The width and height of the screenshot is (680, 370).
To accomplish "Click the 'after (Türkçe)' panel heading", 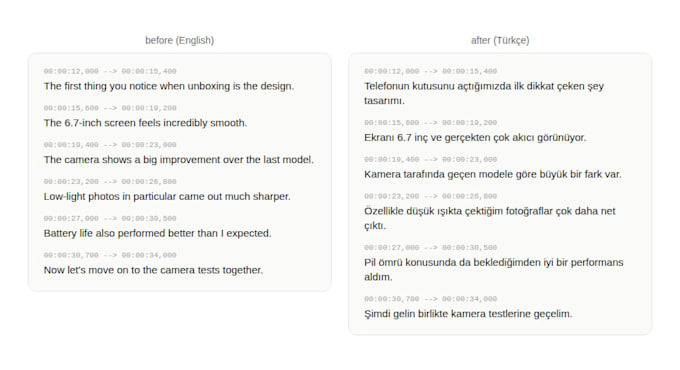I will pos(500,40).
